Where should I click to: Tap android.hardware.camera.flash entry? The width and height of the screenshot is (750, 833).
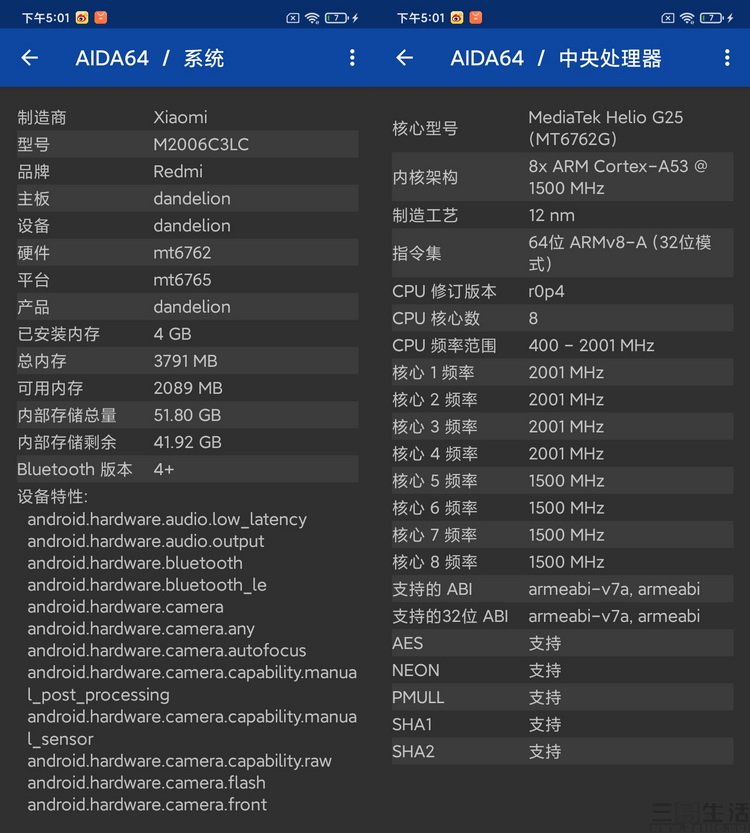[x=146, y=783]
